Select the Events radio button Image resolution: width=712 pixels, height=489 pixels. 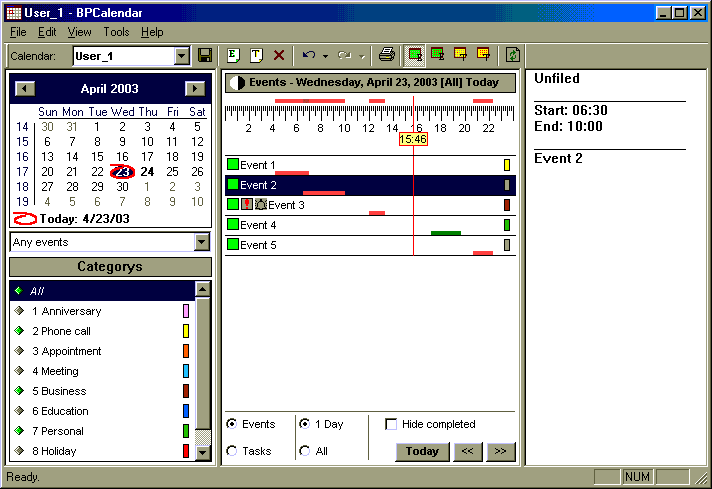click(232, 424)
